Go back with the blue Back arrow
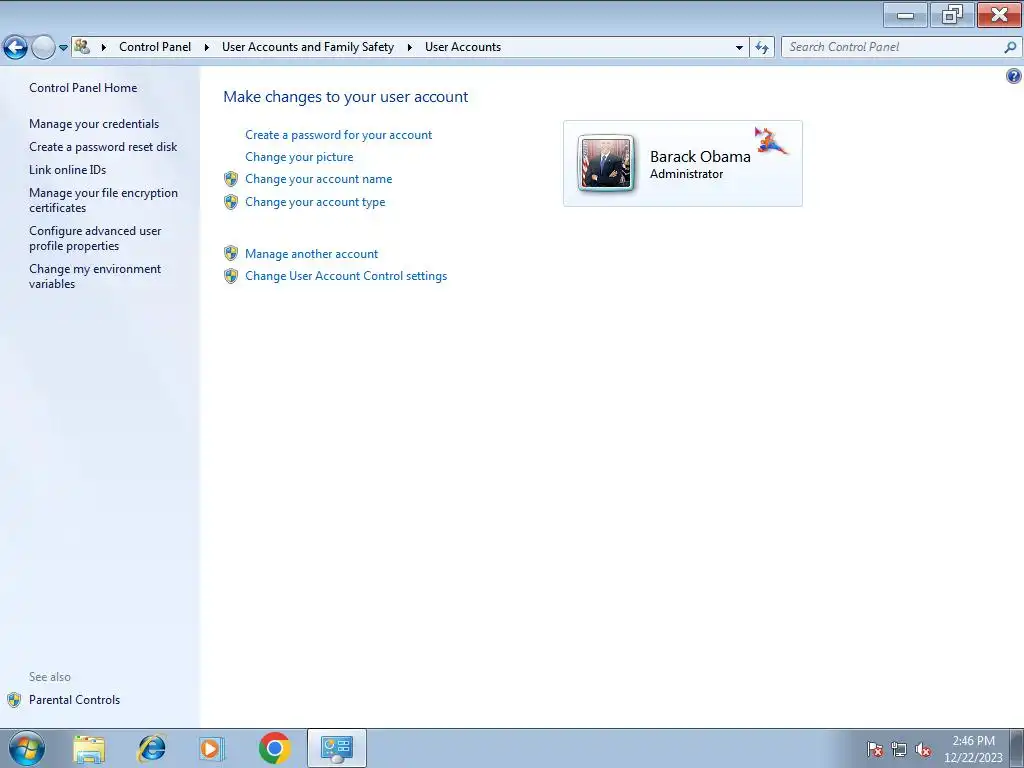Image resolution: width=1024 pixels, height=768 pixels. coord(15,47)
